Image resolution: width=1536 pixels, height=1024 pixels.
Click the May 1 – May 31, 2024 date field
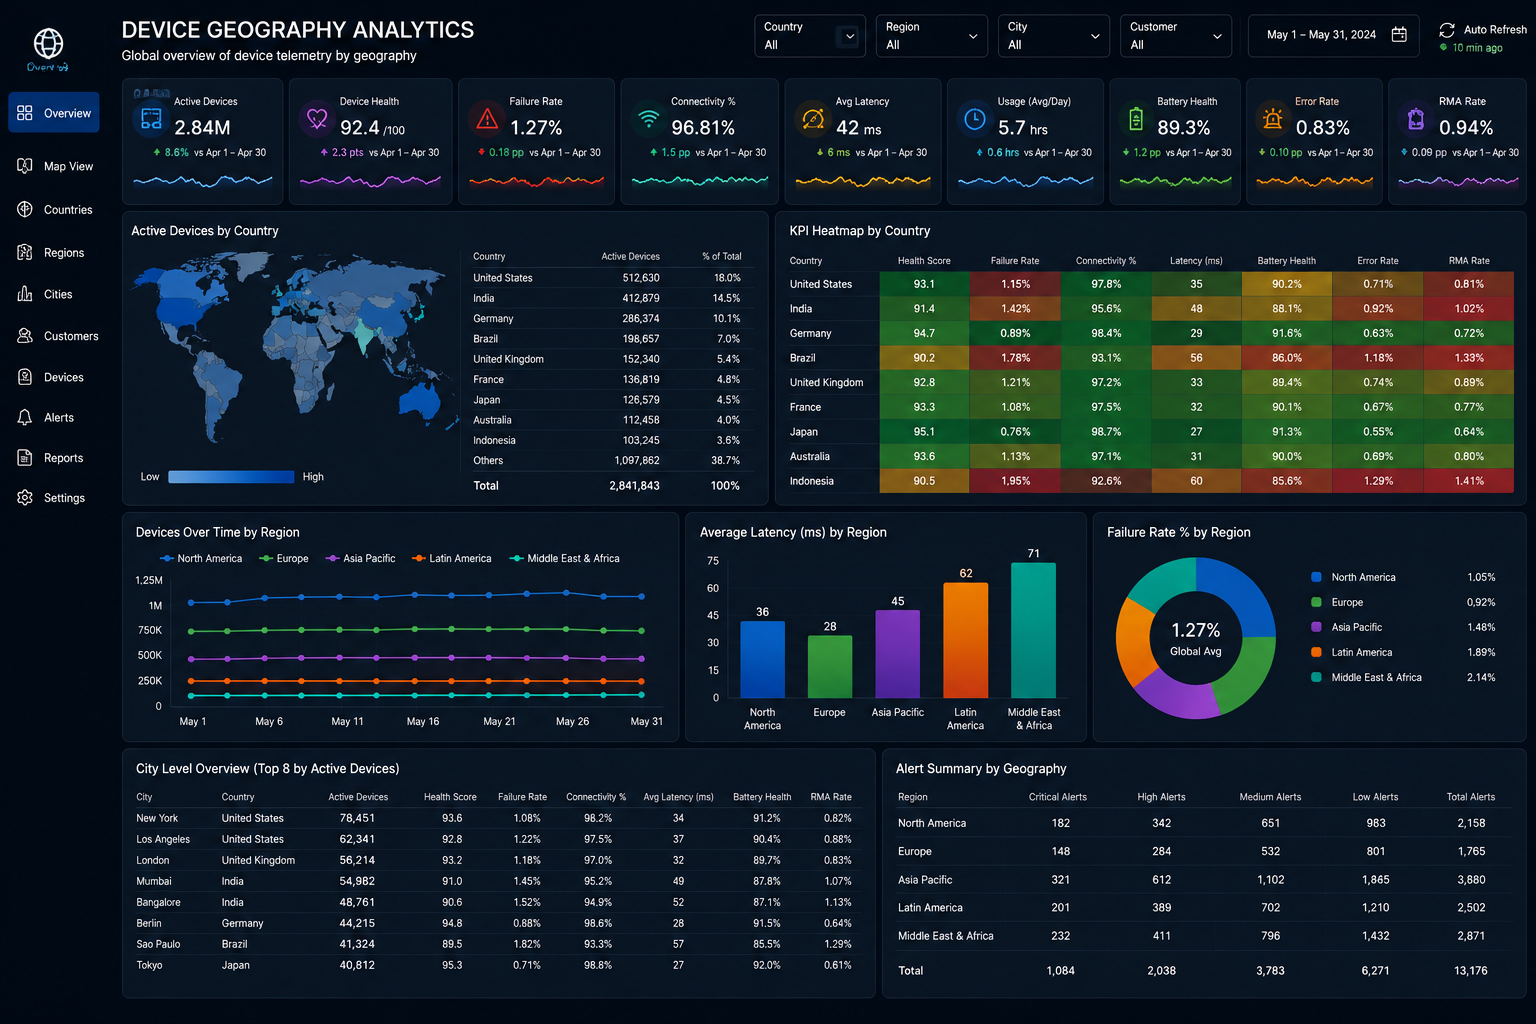(1333, 36)
